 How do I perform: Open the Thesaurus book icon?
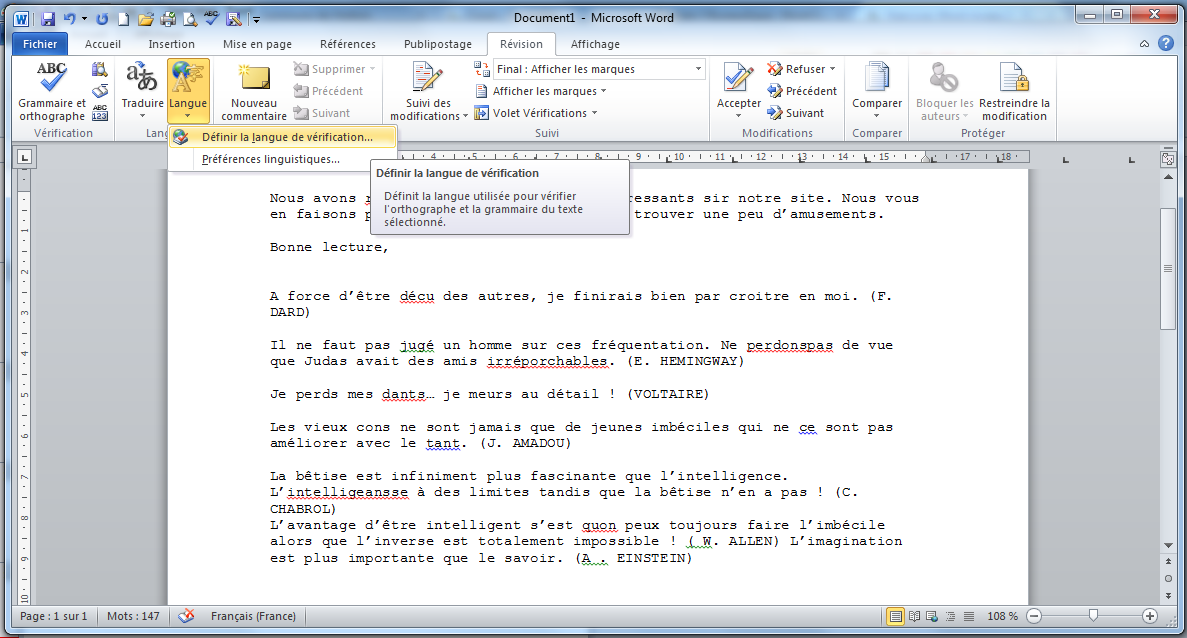[99, 92]
